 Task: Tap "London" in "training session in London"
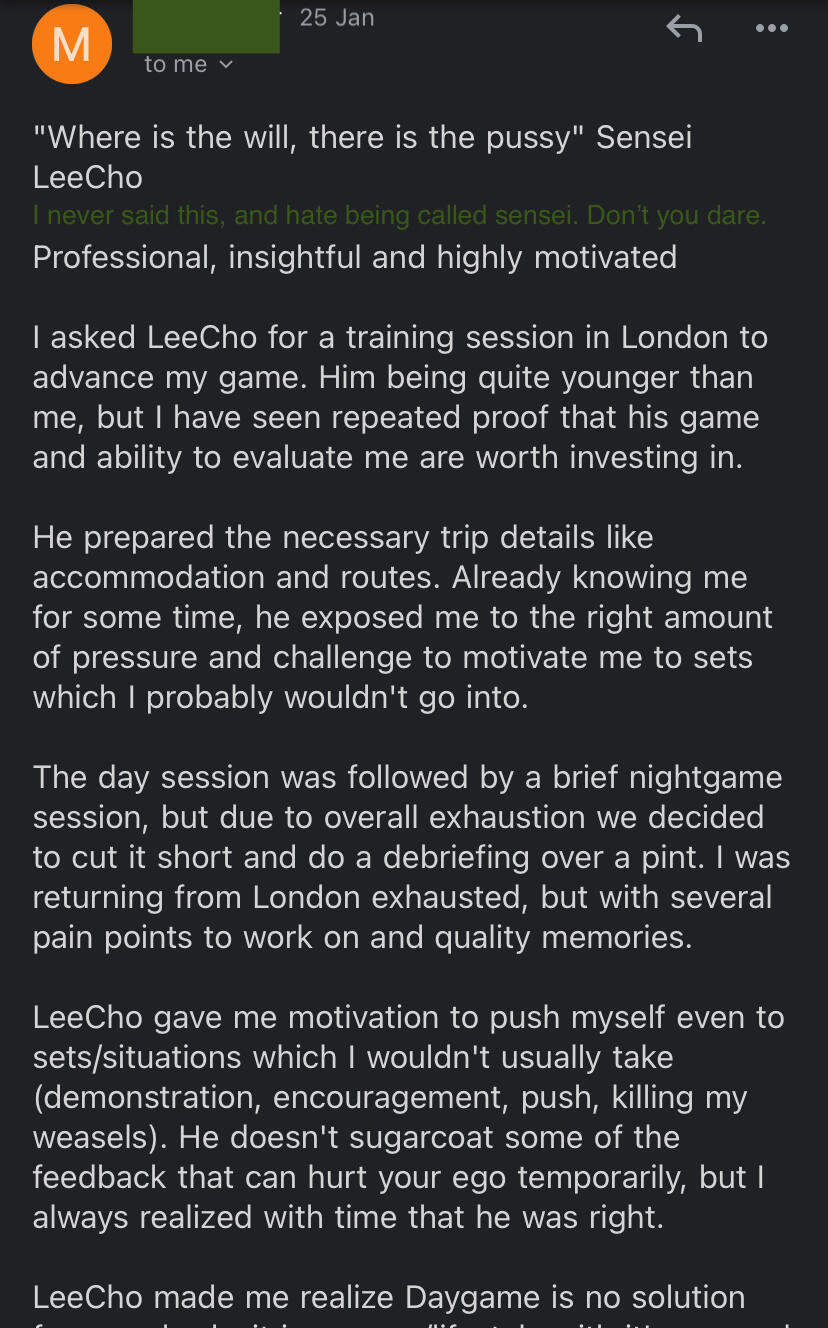point(676,337)
